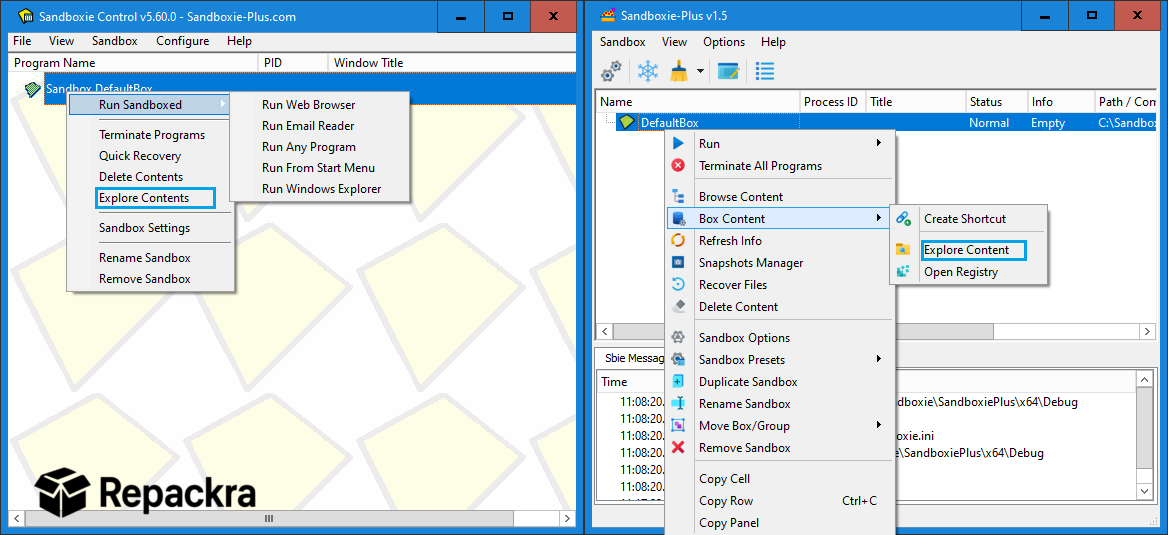Switch to the Sbie Messages tab
This screenshot has width=1168, height=535.
(632, 358)
